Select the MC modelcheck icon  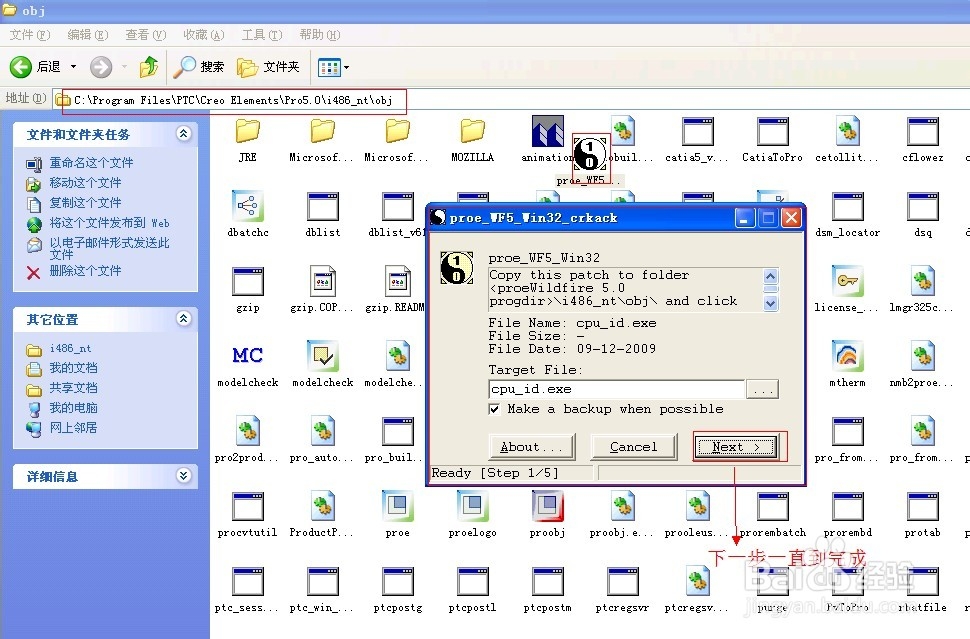pos(247,355)
